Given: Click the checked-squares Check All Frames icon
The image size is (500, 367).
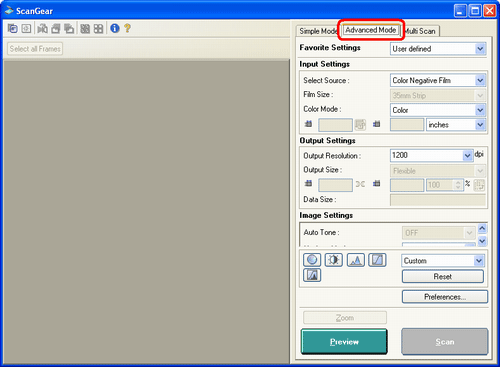Looking at the screenshot, I should pyautogui.click(x=85, y=29).
